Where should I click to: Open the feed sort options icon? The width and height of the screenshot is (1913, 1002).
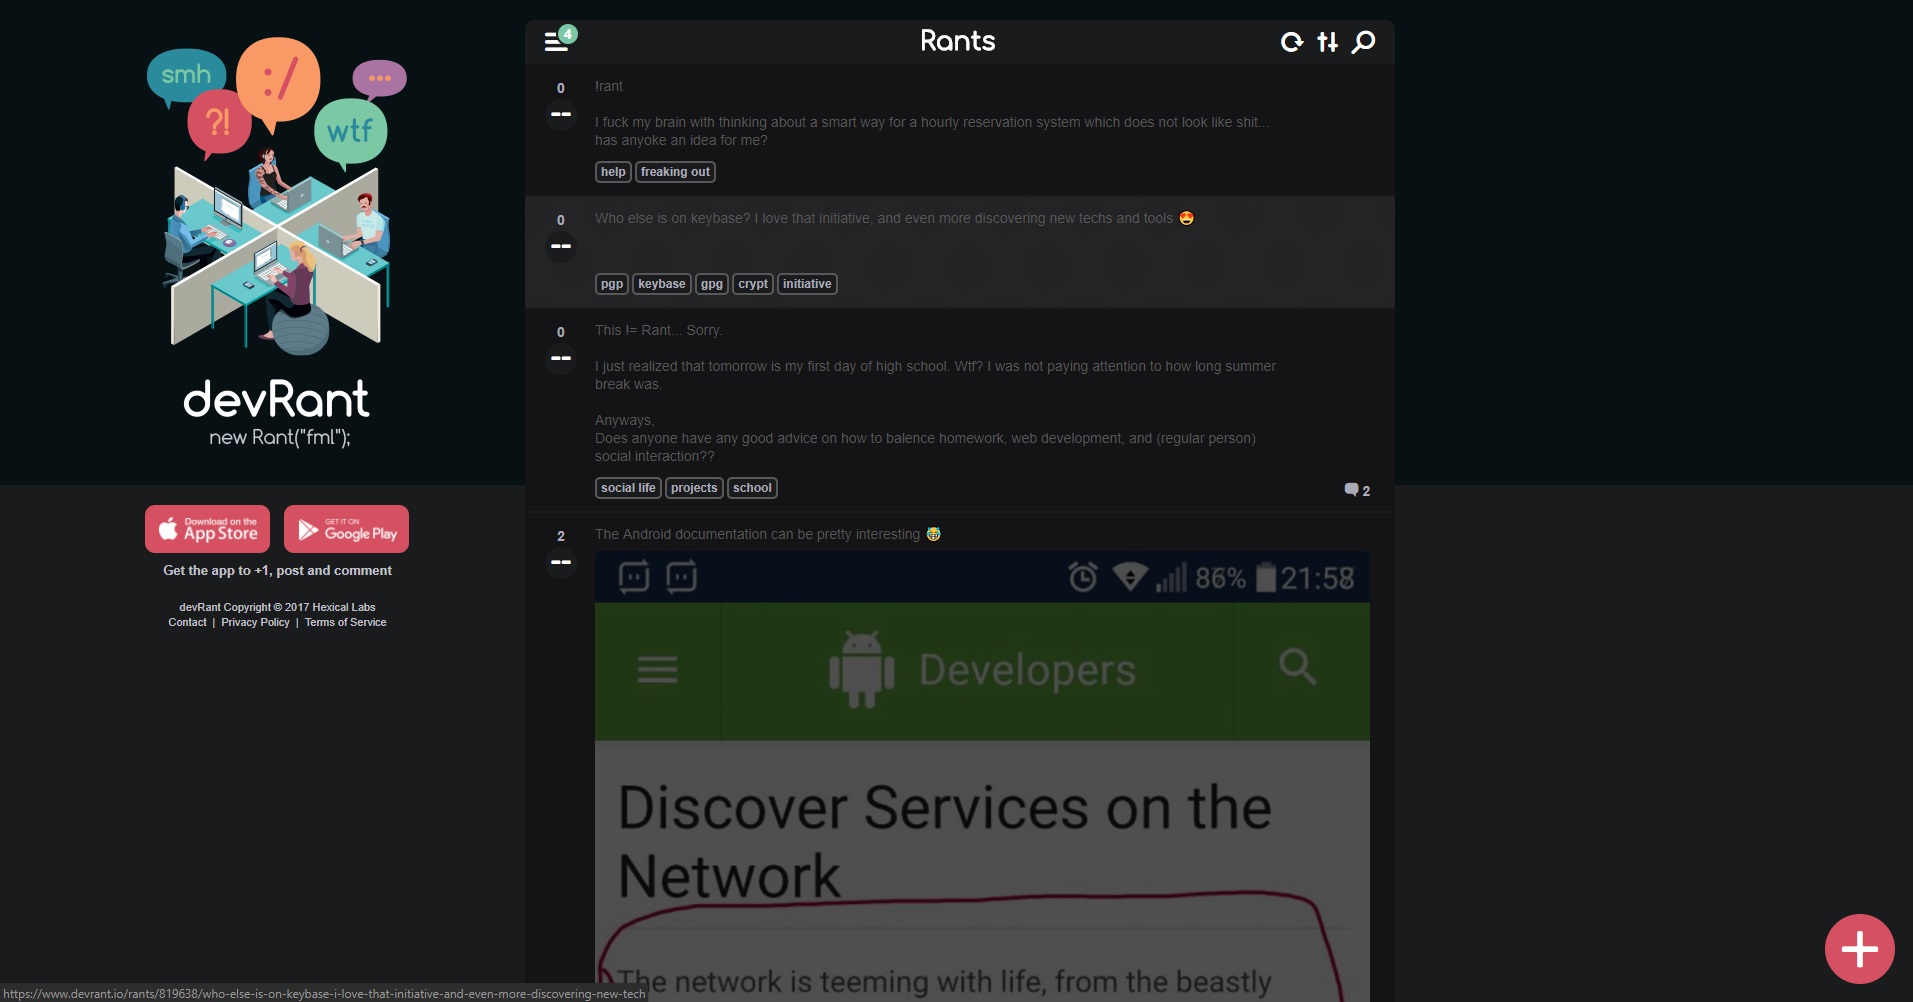click(1327, 42)
